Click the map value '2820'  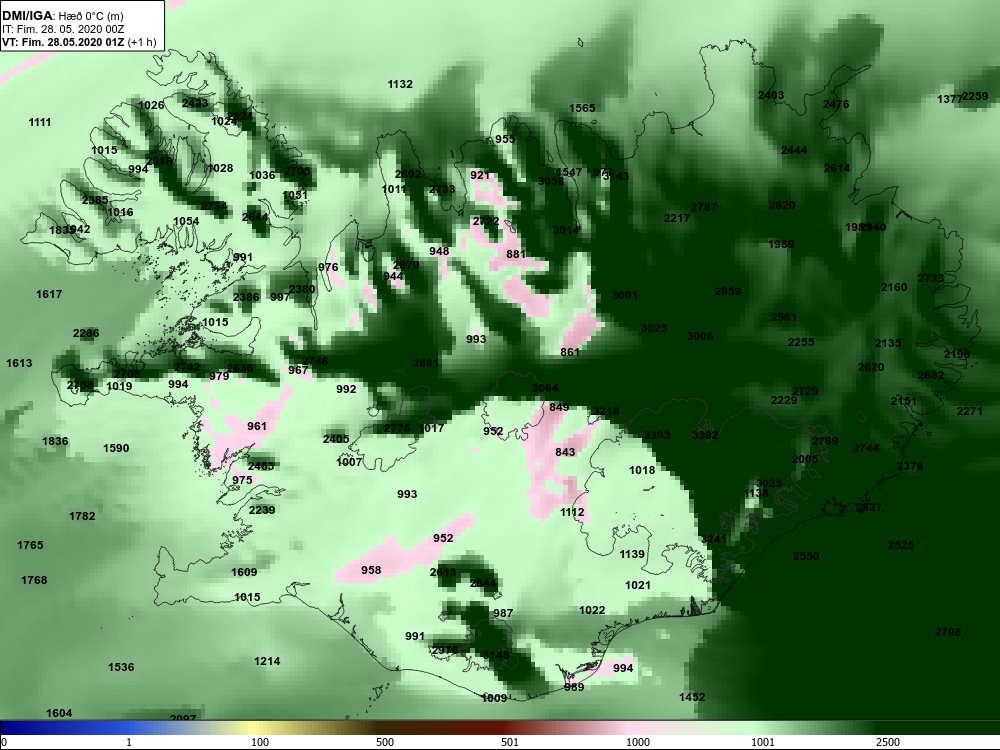[782, 205]
